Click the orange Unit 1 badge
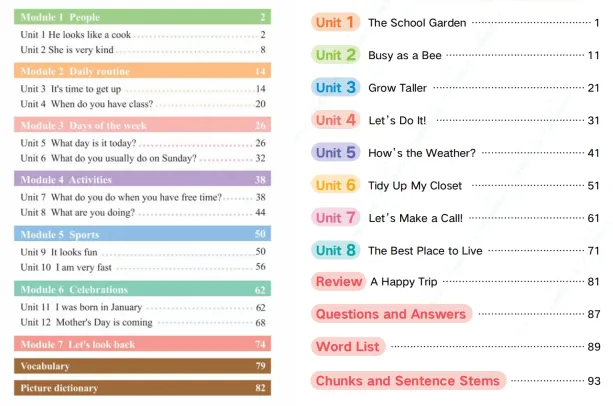613x406 pixels. pyautogui.click(x=335, y=22)
